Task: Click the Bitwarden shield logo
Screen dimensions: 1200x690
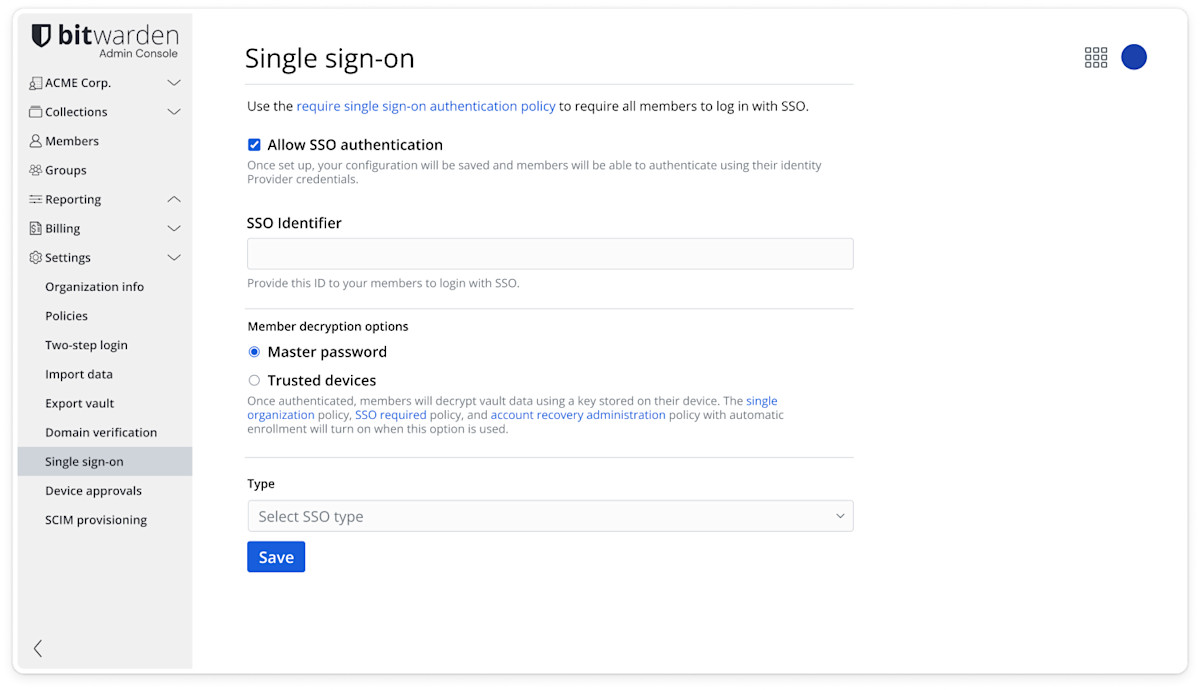Action: [x=41, y=36]
